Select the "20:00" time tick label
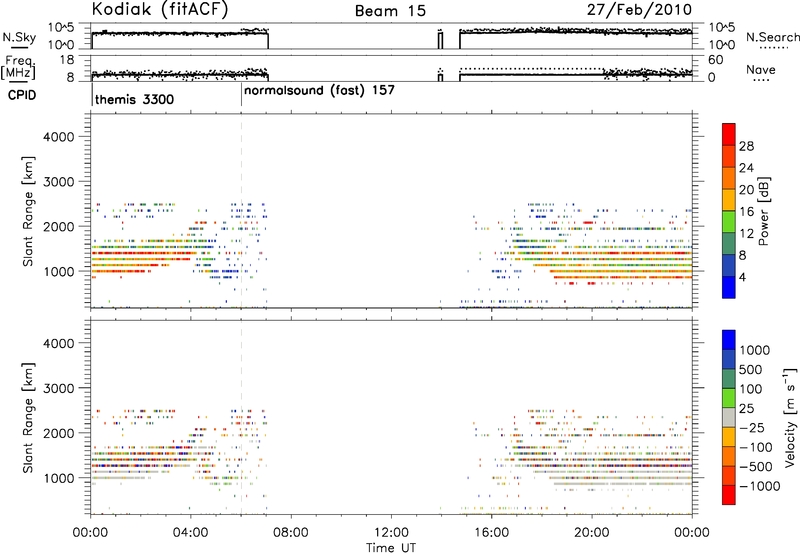The image size is (800, 554). point(591,533)
